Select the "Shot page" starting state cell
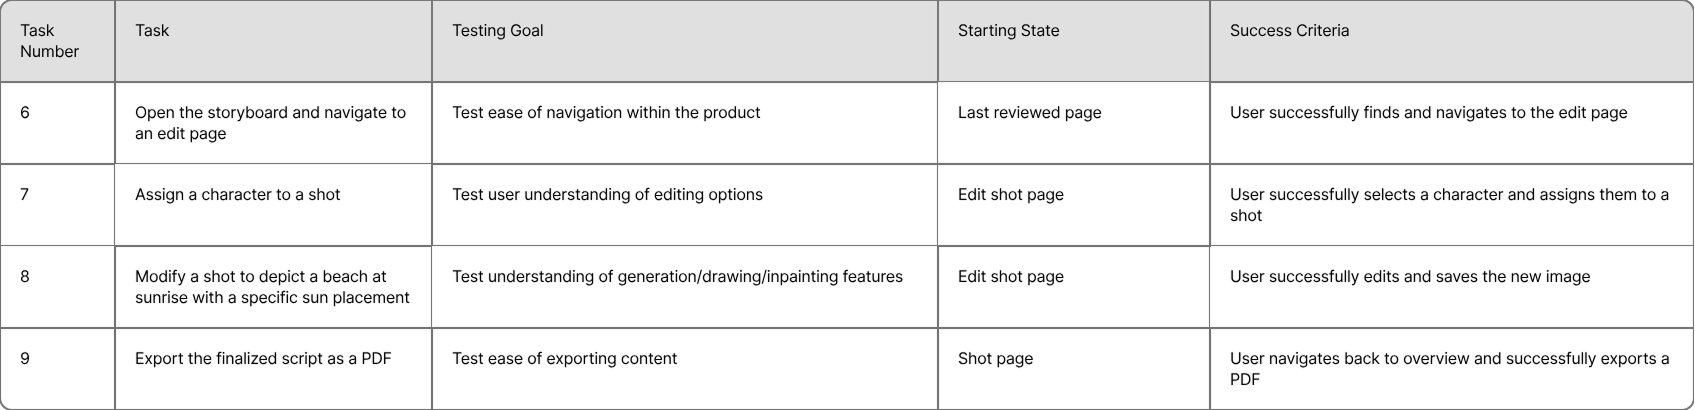 [x=995, y=359]
